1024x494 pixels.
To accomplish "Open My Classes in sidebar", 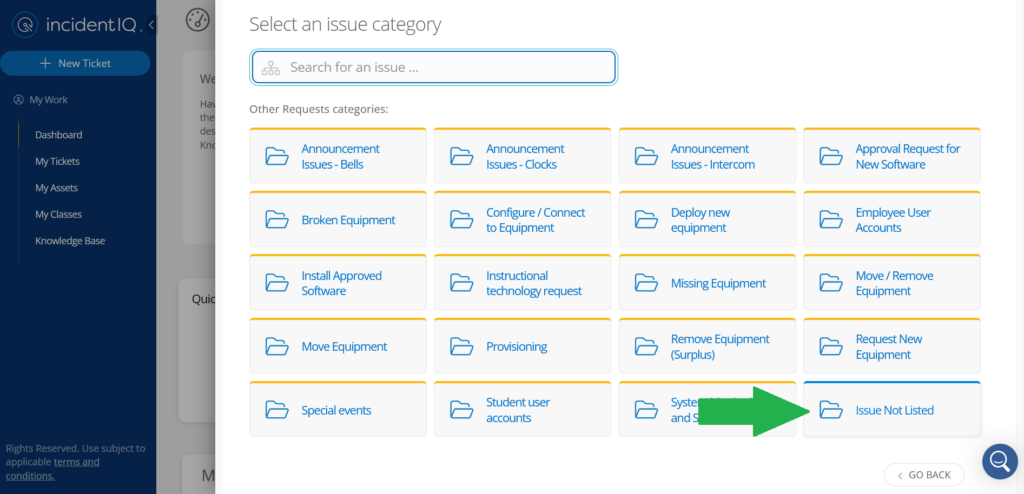I will pyautogui.click(x=58, y=214).
